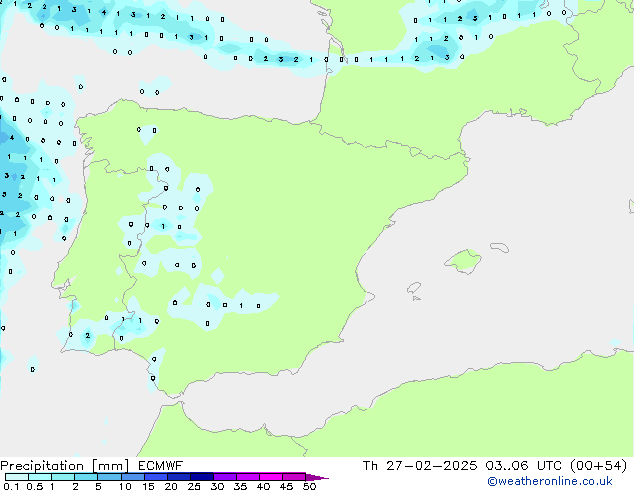This screenshot has width=634, height=490.
Task: Select the 5–10 mm legend color swatch
Action: 109,477
